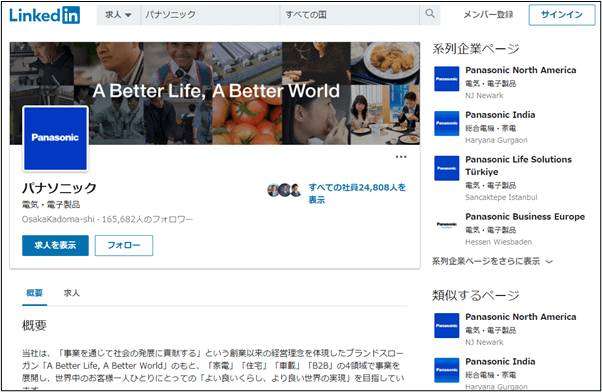Open Panasonic Life Solutions Türkiye link
Viewport: 602px width, 392px height.
click(518, 165)
